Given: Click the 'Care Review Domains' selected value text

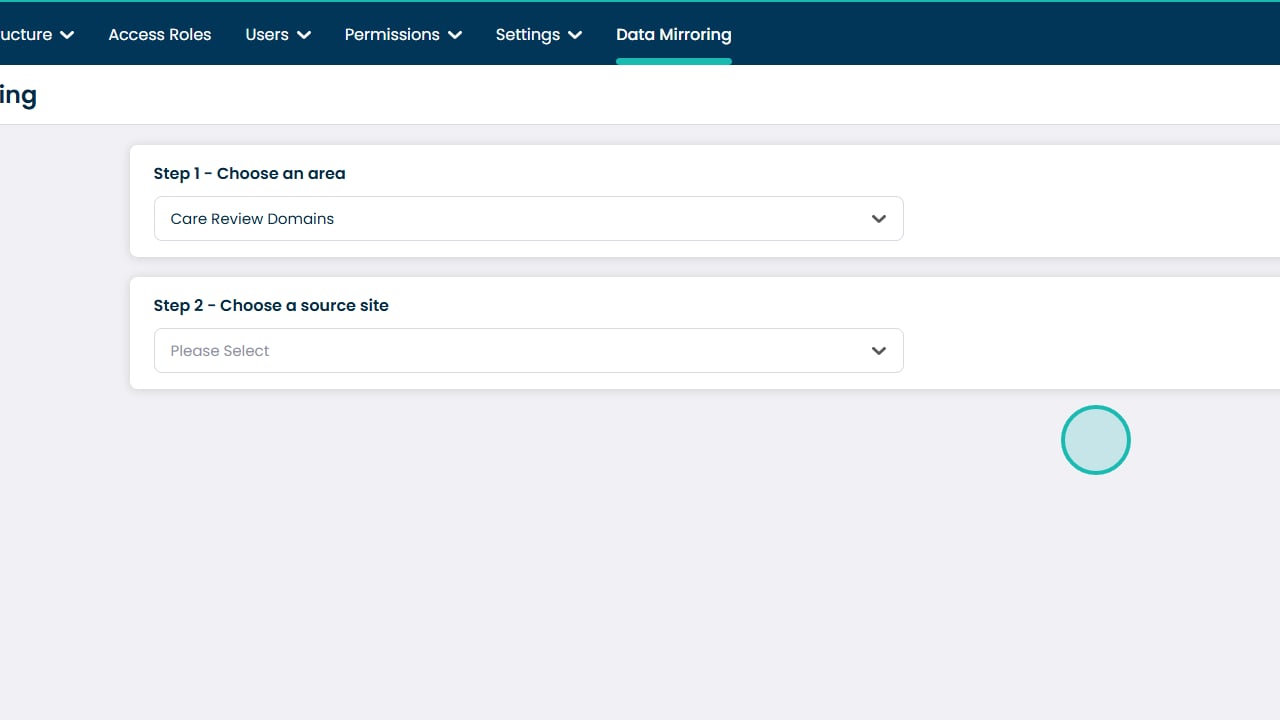Looking at the screenshot, I should [x=252, y=219].
